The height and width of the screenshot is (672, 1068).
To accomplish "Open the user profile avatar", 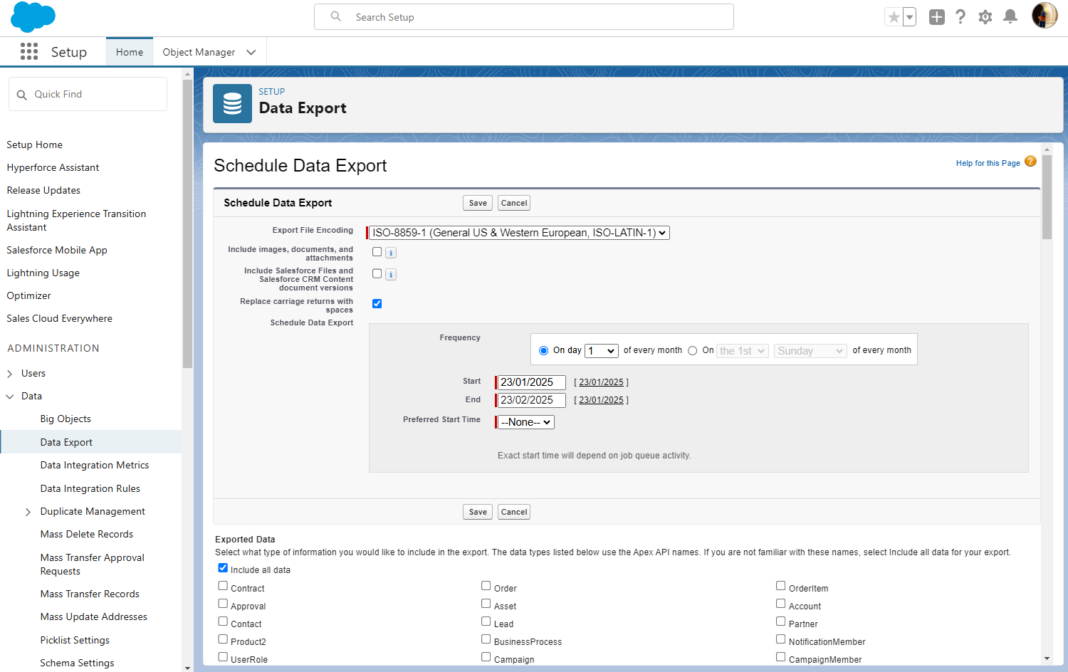I will click(1043, 16).
